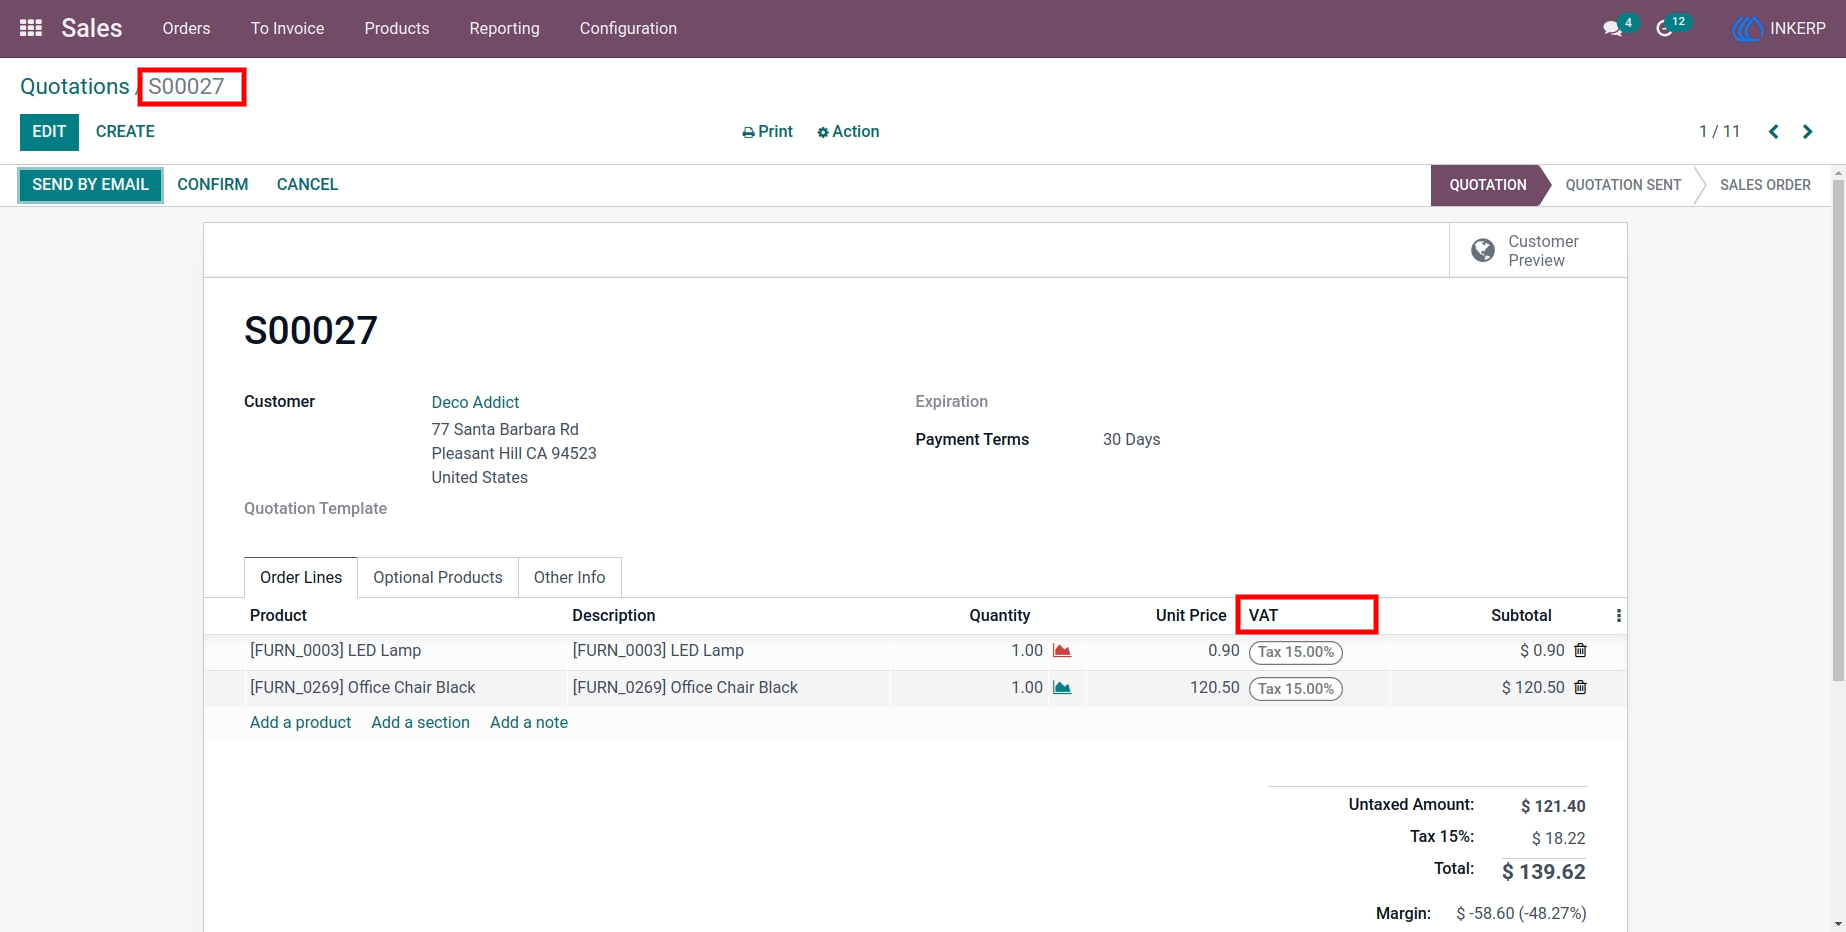1846x932 pixels.
Task: Switch to the Other Info tab
Action: [569, 577]
